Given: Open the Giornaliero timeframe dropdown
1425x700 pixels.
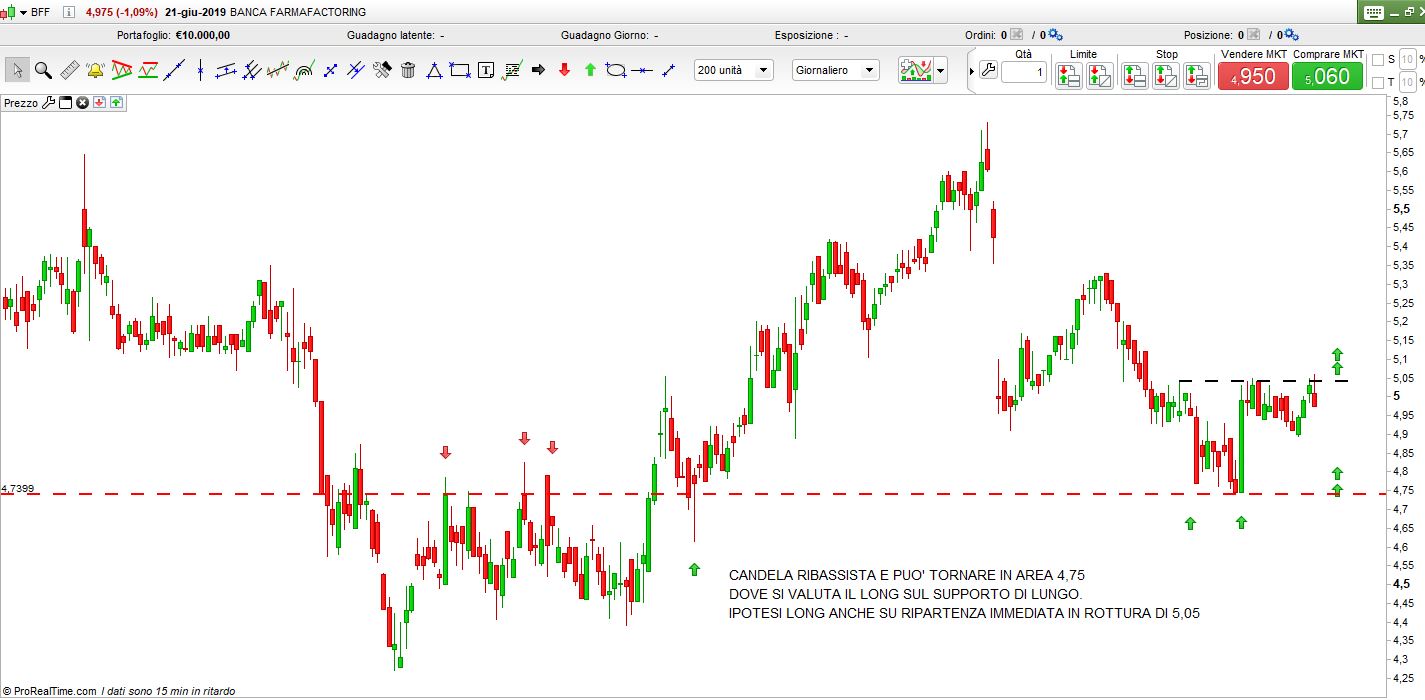Looking at the screenshot, I should pyautogui.click(x=835, y=70).
